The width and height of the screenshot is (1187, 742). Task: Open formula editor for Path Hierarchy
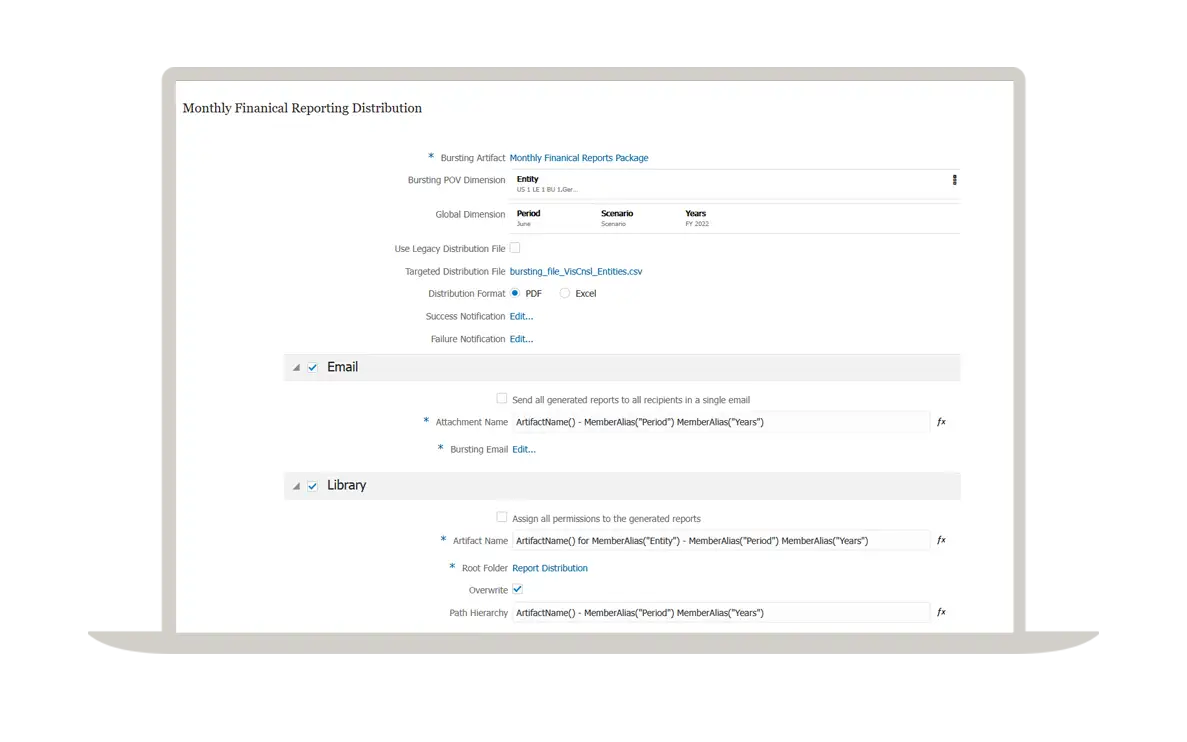pos(941,612)
